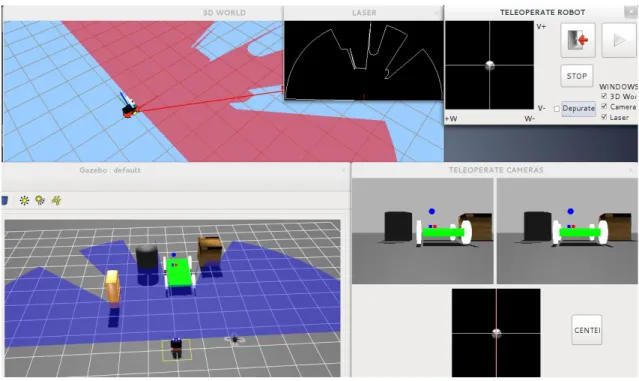The image size is (639, 381).
Task: Select the small robot with yellow selection box
Action: (176, 349)
